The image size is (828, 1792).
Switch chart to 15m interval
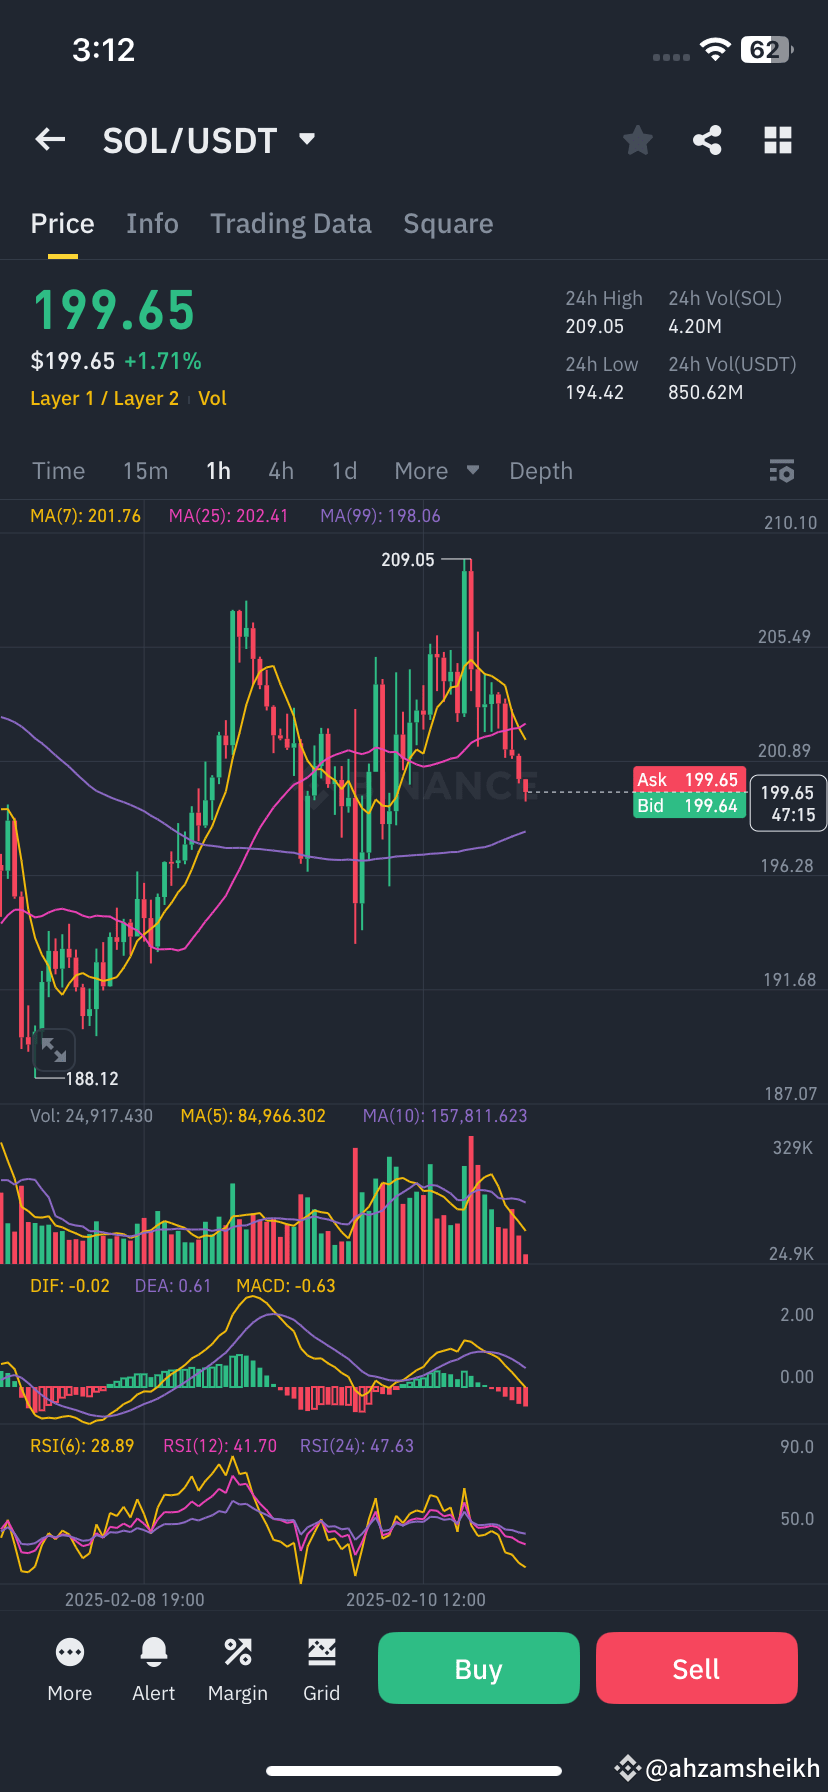[x=145, y=470]
